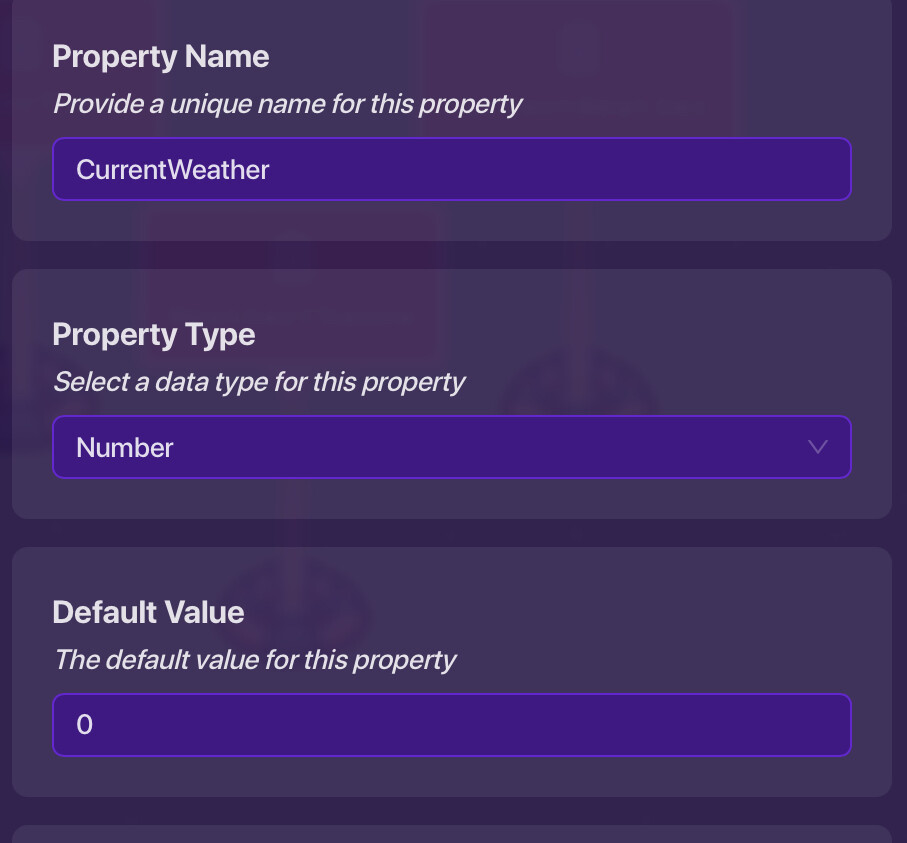Click "The default value for this property" hint
907x843 pixels.
(x=254, y=659)
